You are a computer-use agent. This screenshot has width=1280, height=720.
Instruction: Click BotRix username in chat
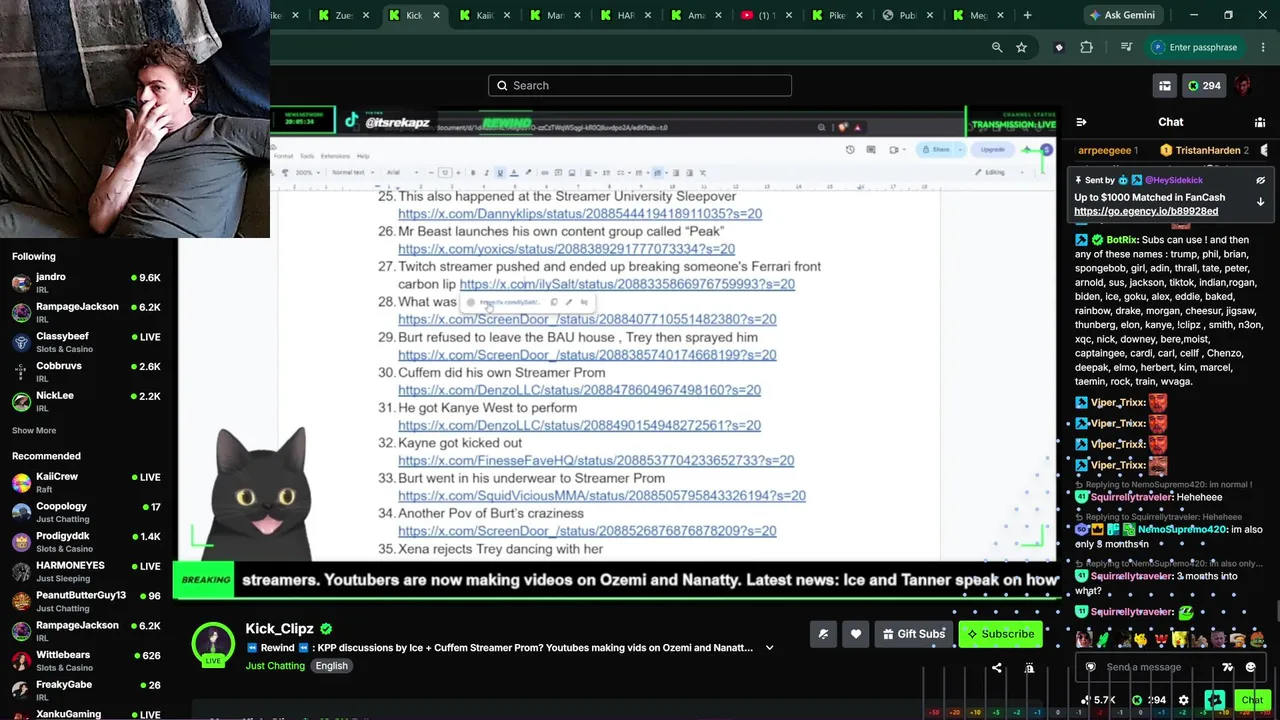(1122, 240)
